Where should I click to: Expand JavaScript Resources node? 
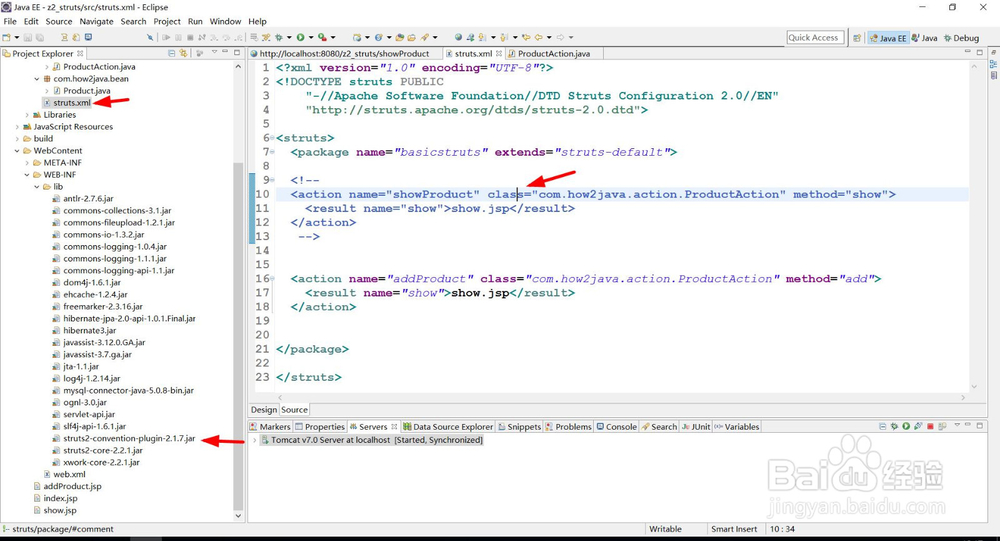coord(17,127)
